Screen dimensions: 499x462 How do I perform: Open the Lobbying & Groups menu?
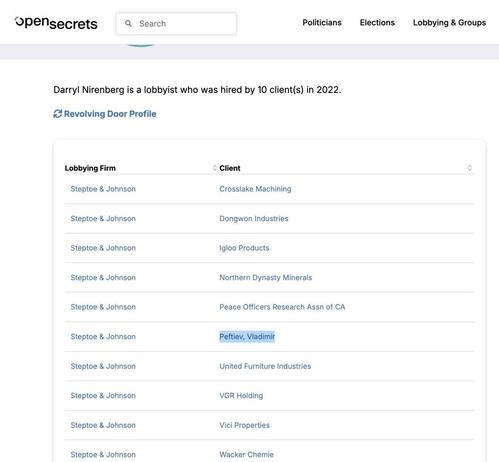coord(449,23)
